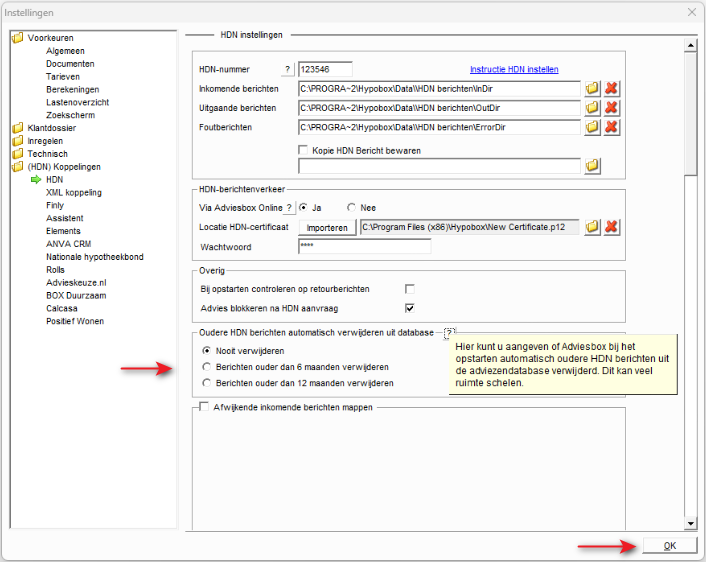Screen dimensions: 706x562
Task: Close the Instellingen dialog
Action: pos(692,12)
